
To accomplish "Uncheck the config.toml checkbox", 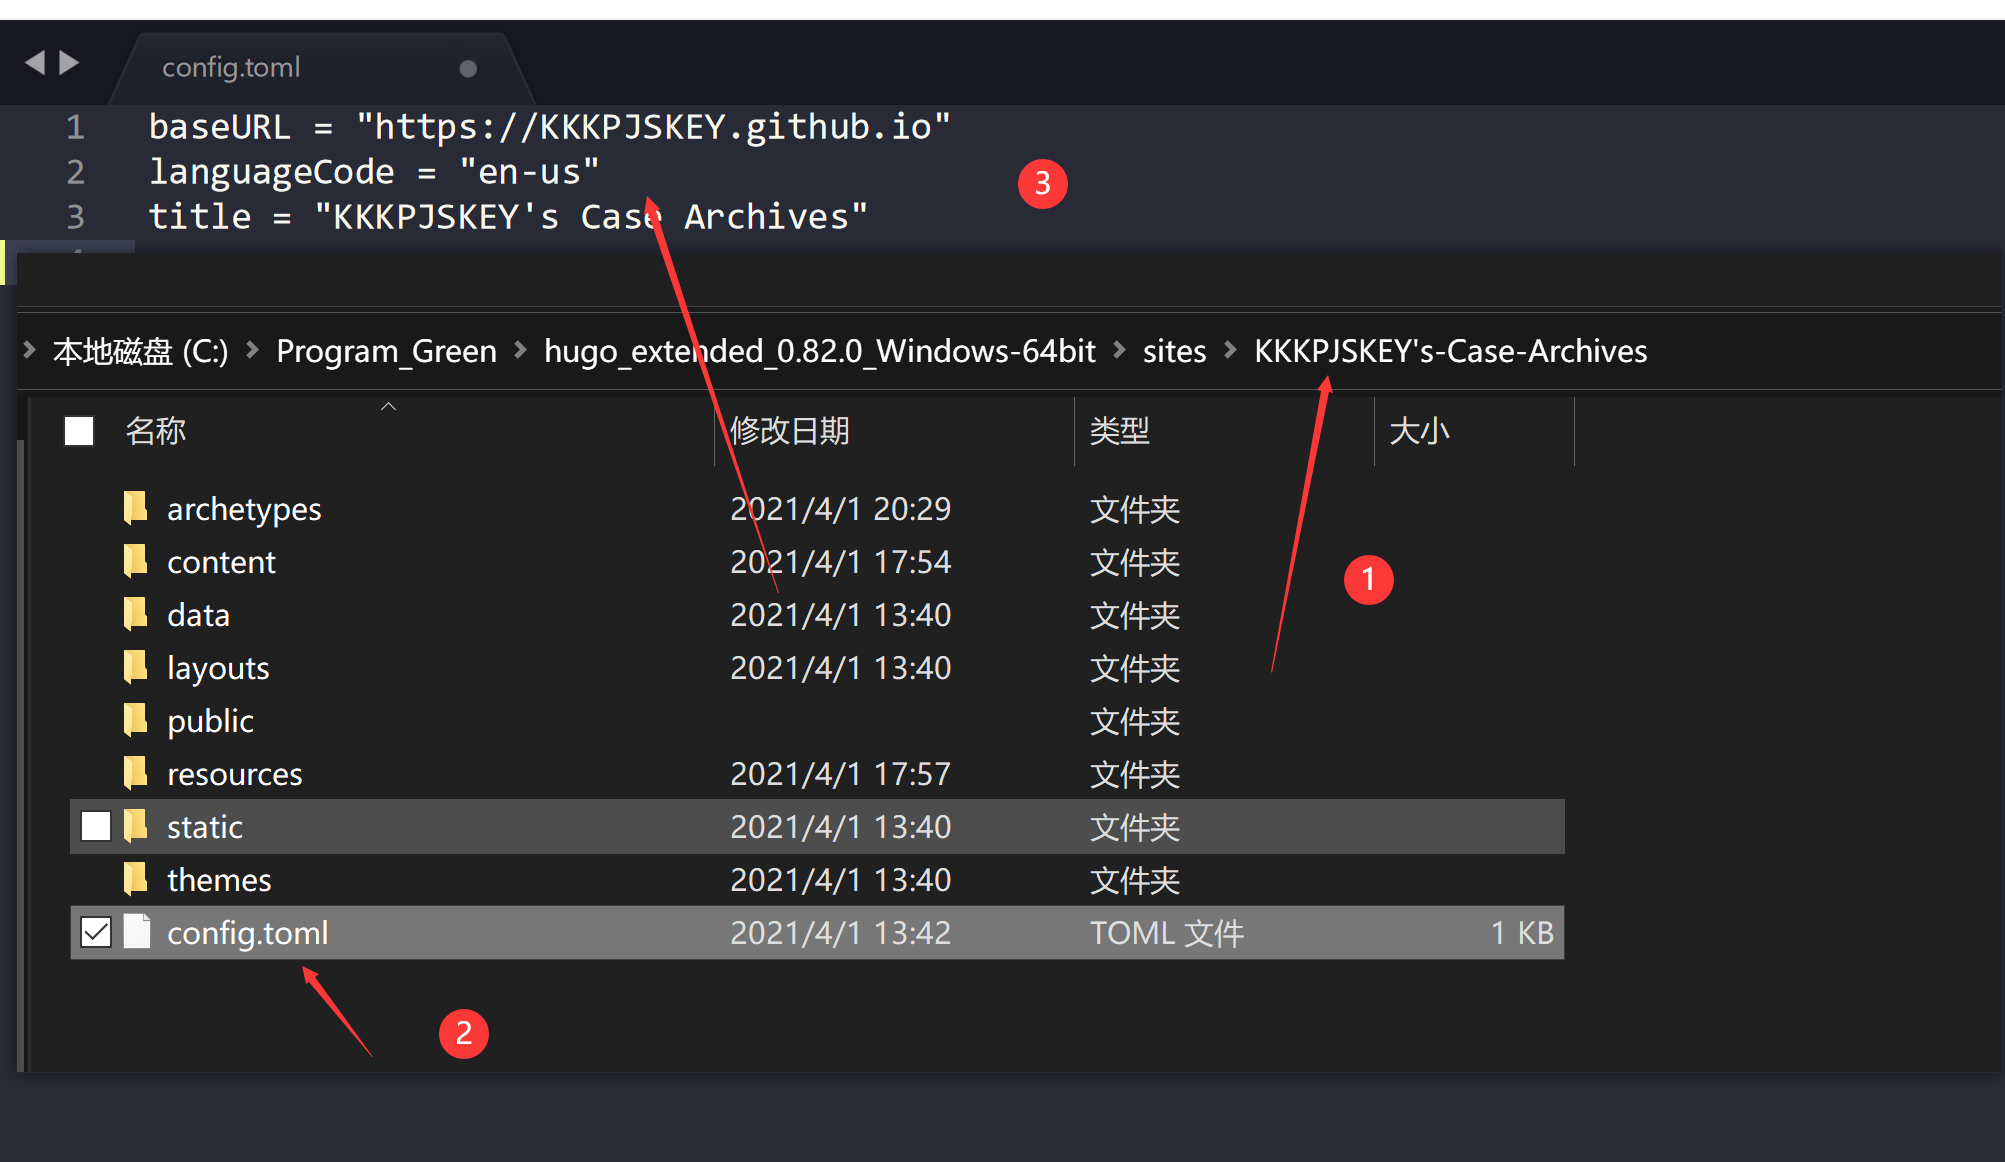I will click(96, 932).
